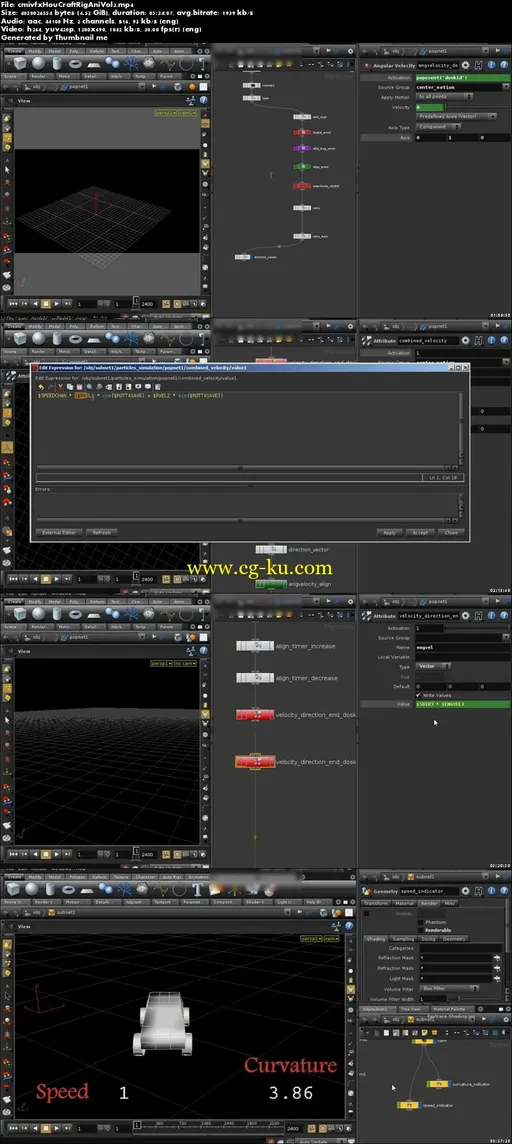Image resolution: width=512 pixels, height=1144 pixels.
Task: Switch to the Material Palette pane tab
Action: 452,1009
